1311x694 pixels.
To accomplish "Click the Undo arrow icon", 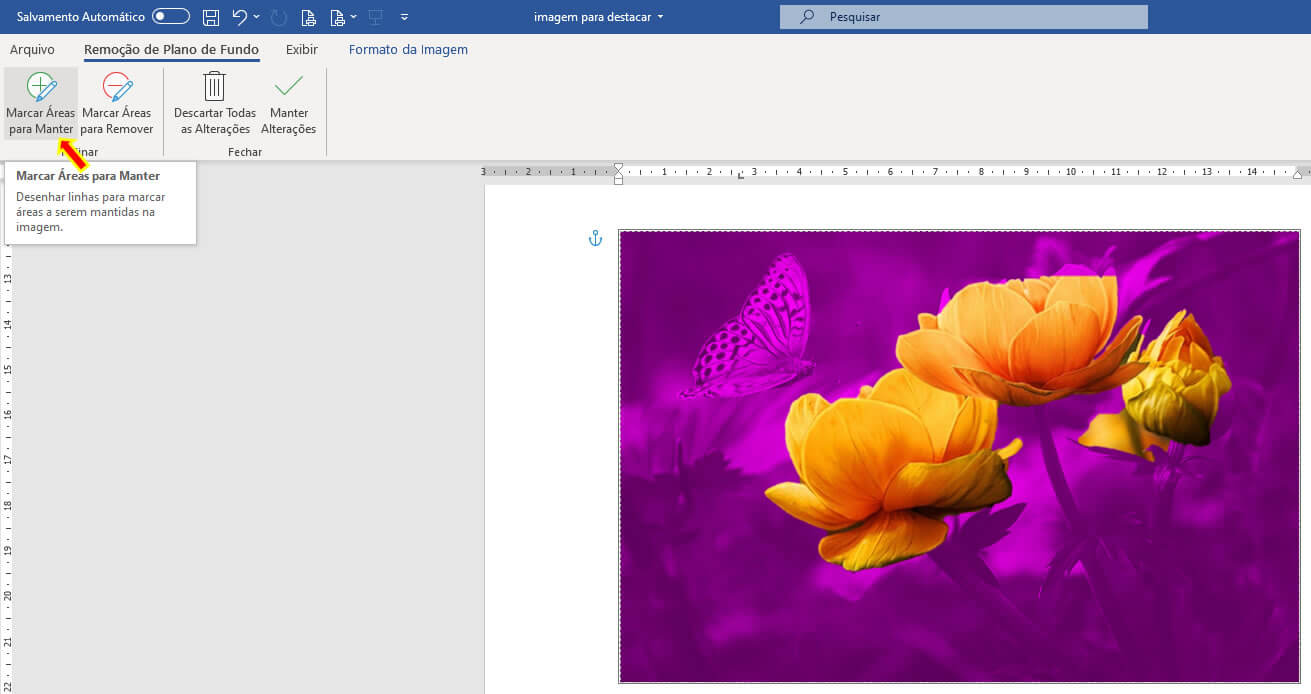I will 239,17.
